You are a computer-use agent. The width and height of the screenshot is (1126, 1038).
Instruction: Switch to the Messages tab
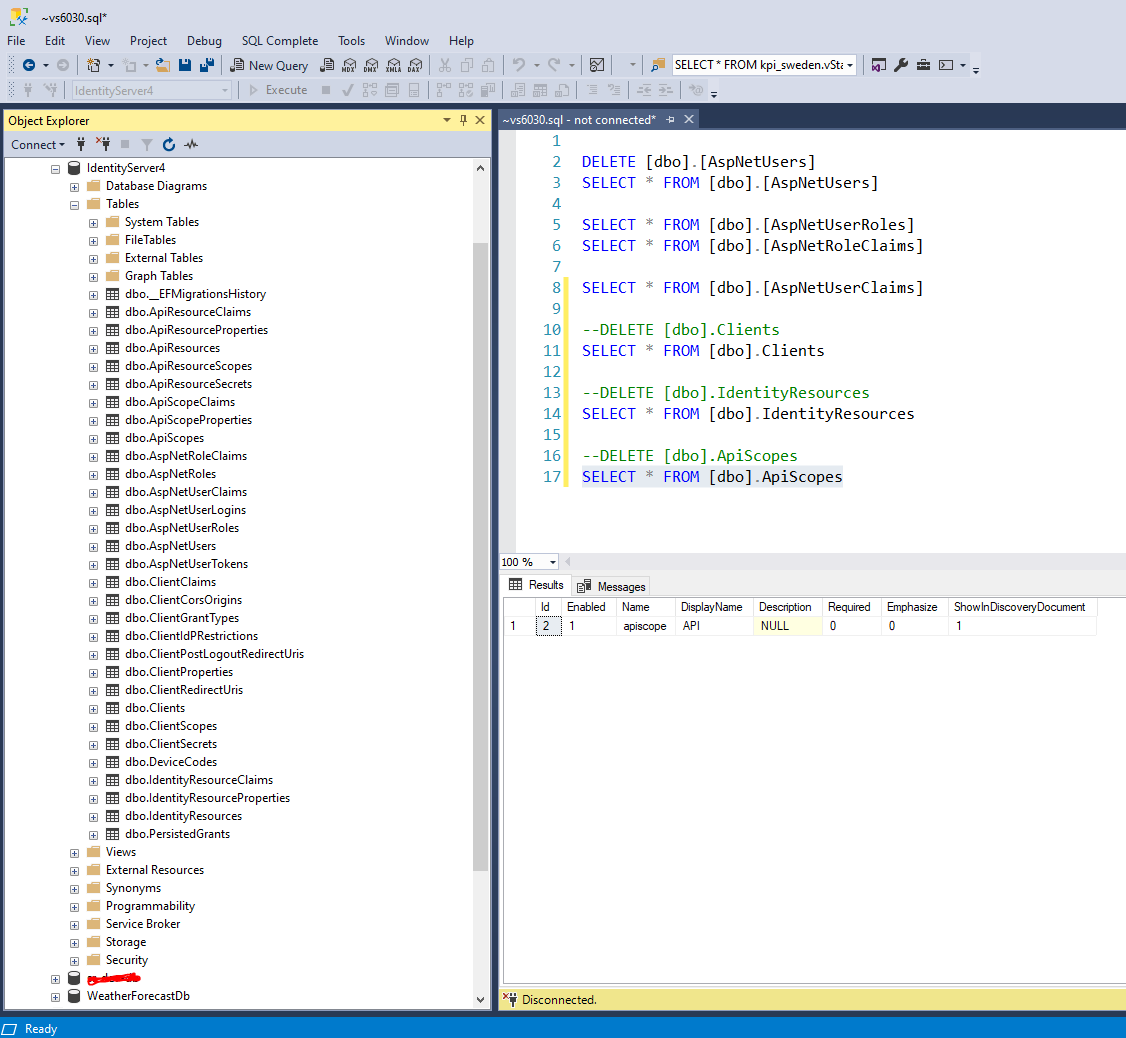click(612, 586)
